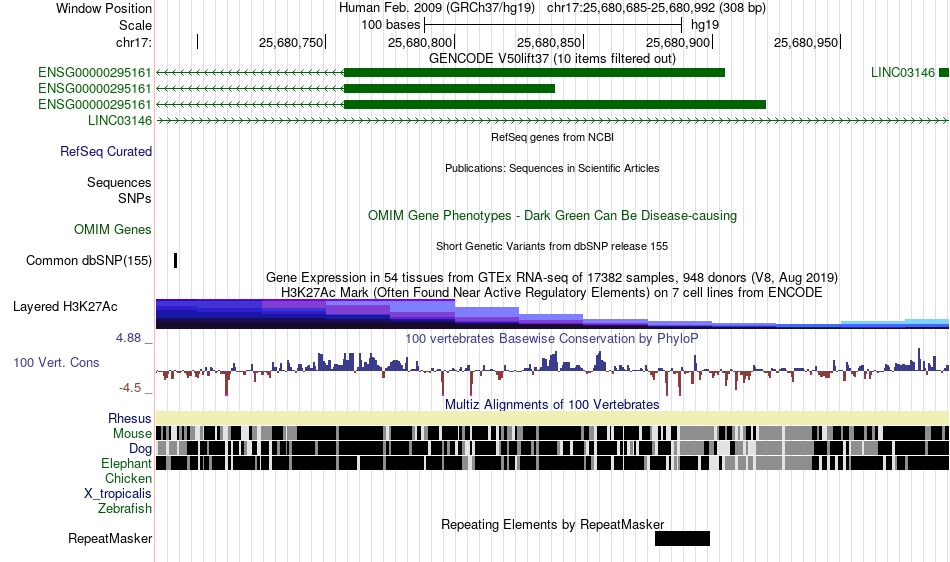Open the GENCODE V50lift37 track title
Image resolution: width=950 pixels, height=562 pixels.
coord(552,59)
